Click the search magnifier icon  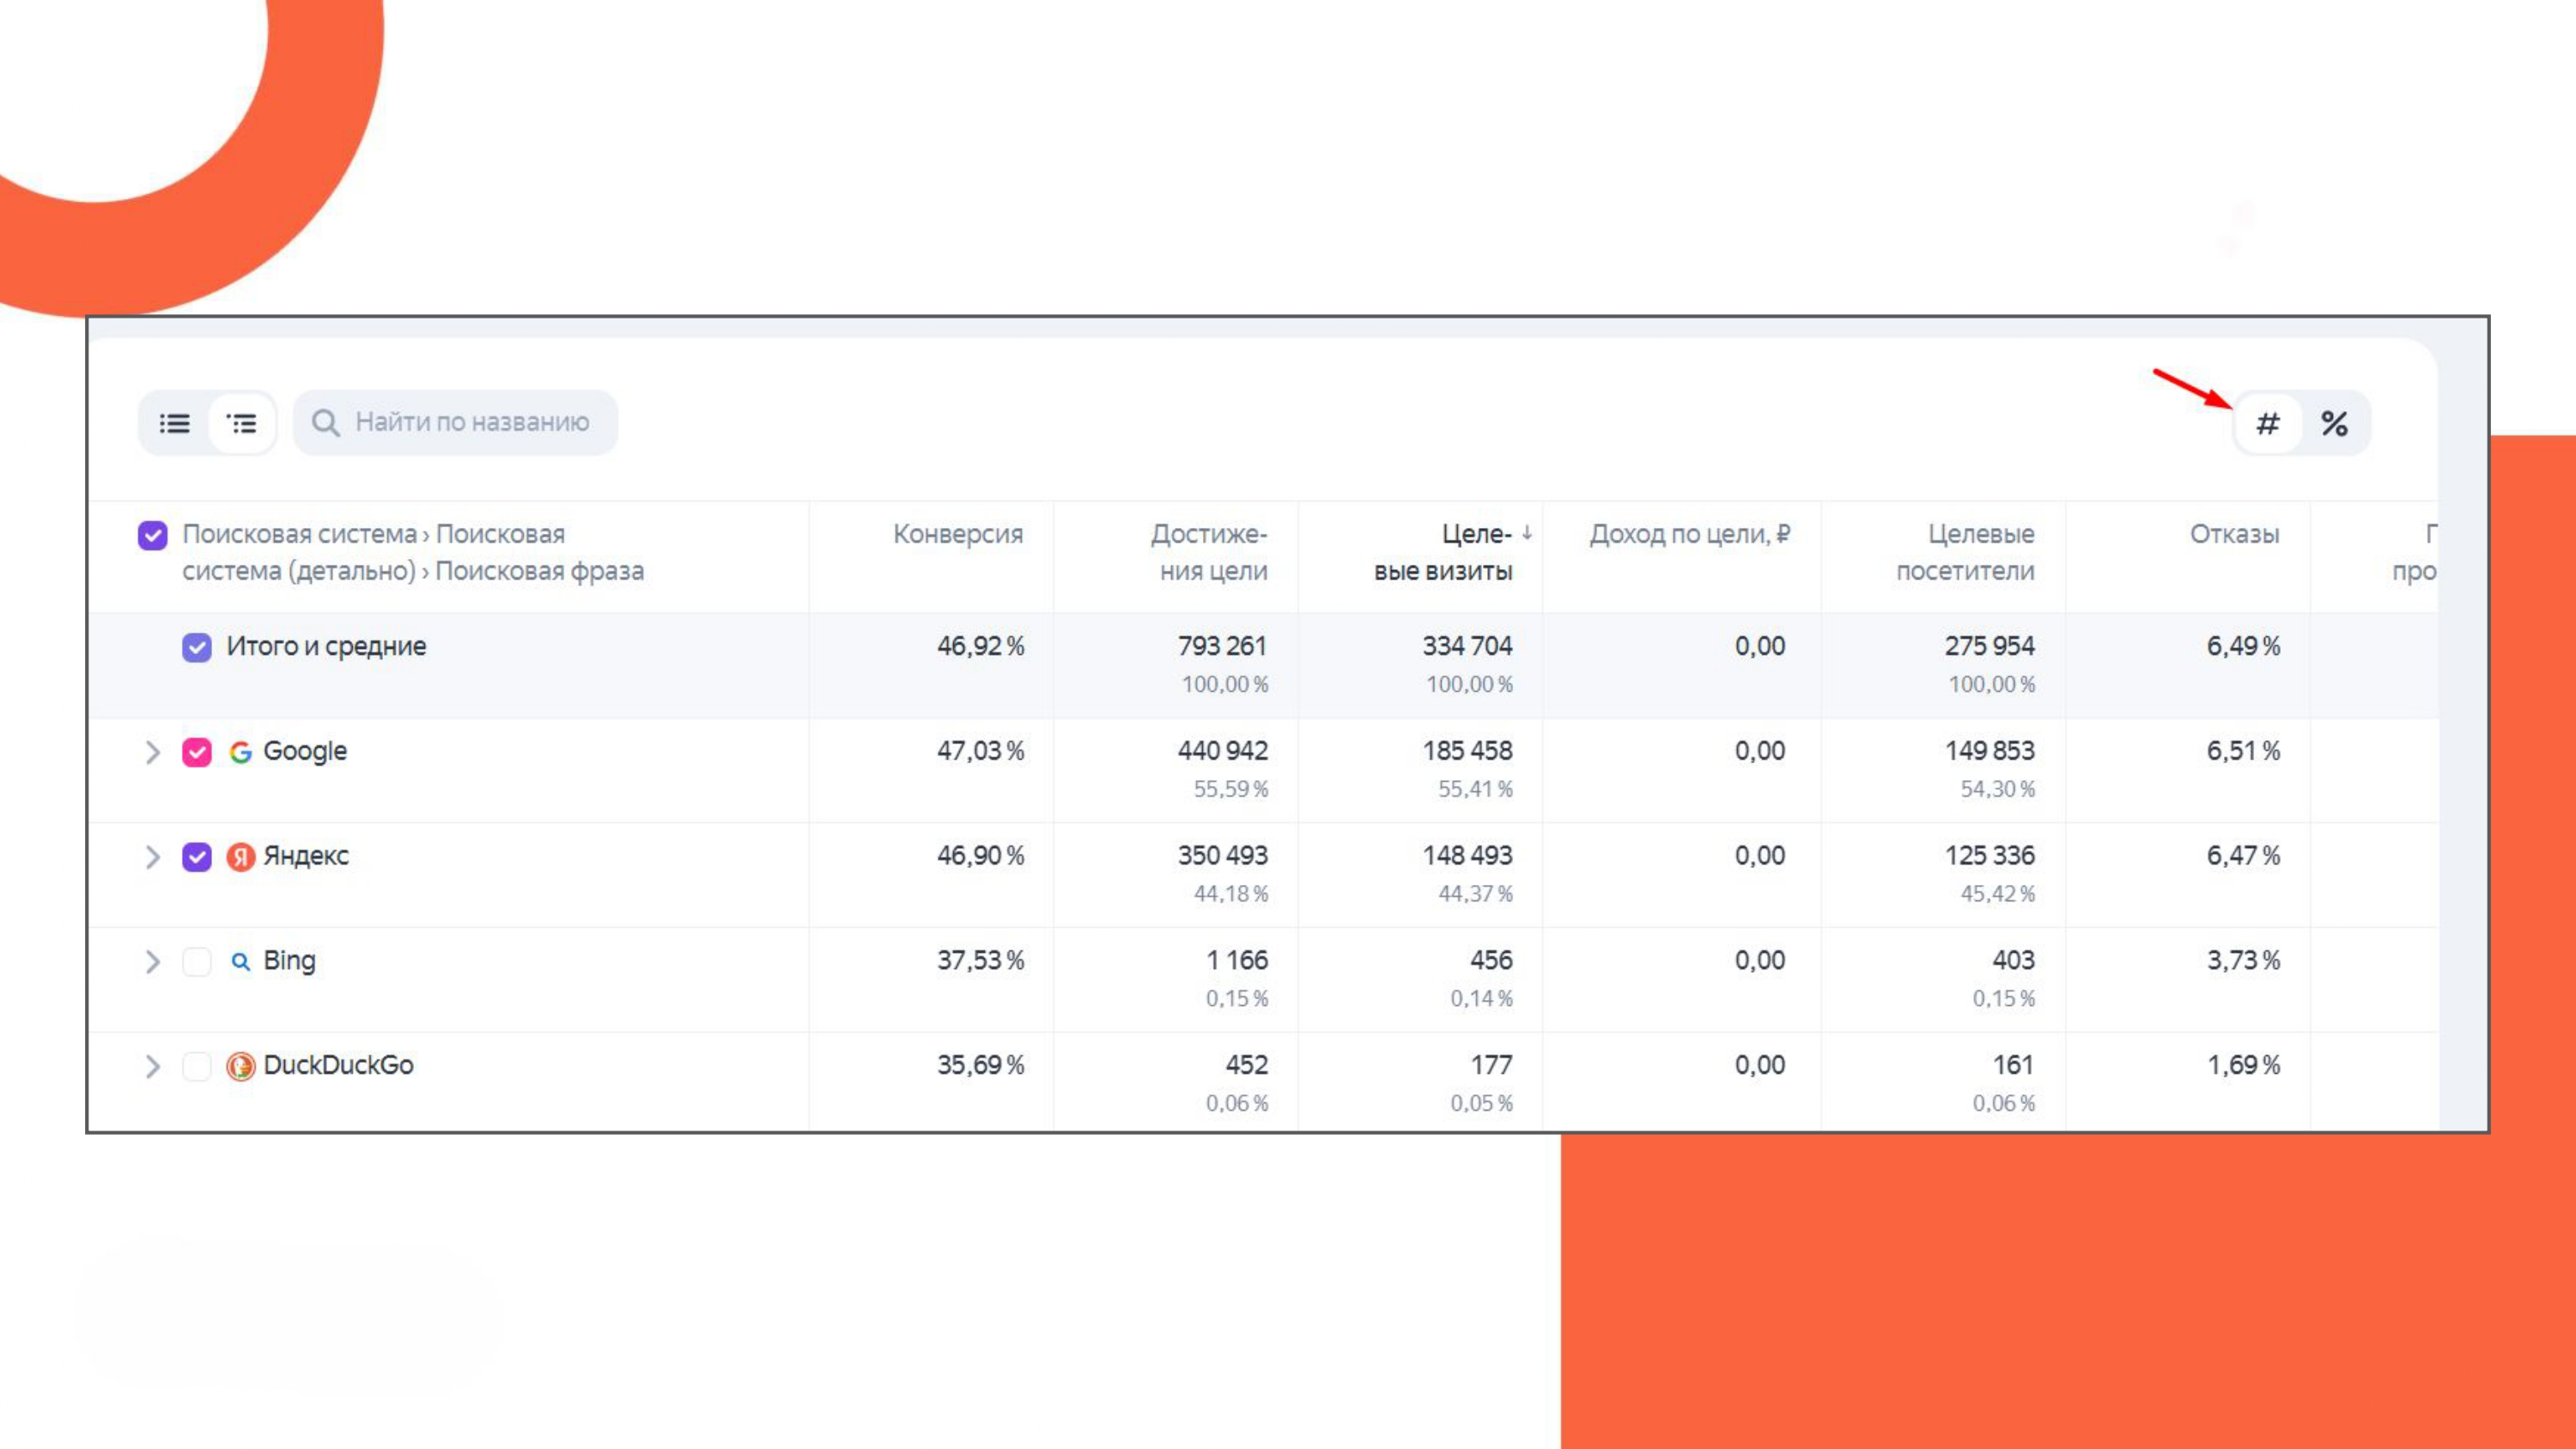click(x=325, y=423)
